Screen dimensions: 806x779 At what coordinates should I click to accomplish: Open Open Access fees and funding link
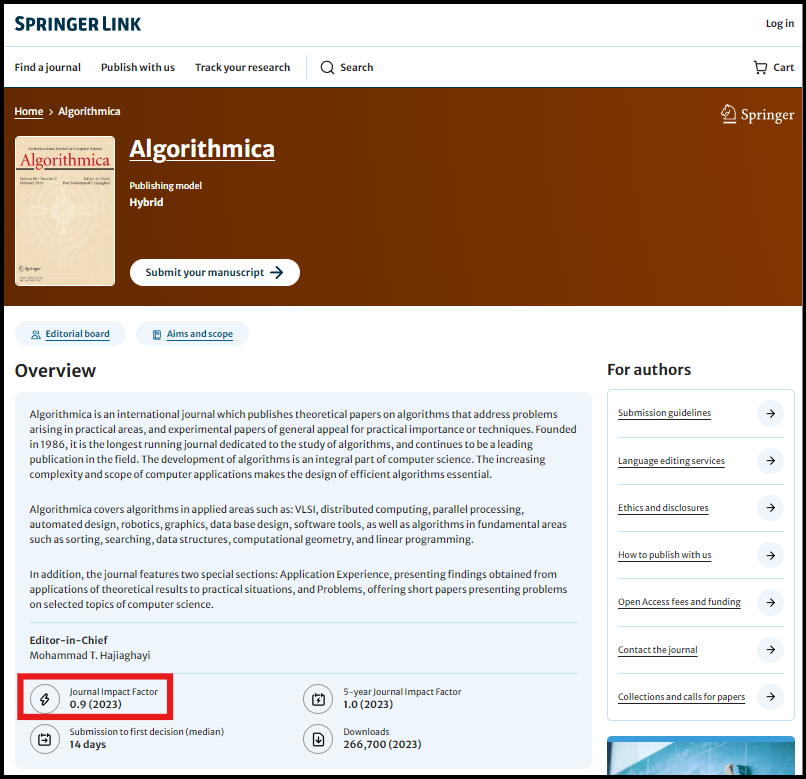[679, 602]
